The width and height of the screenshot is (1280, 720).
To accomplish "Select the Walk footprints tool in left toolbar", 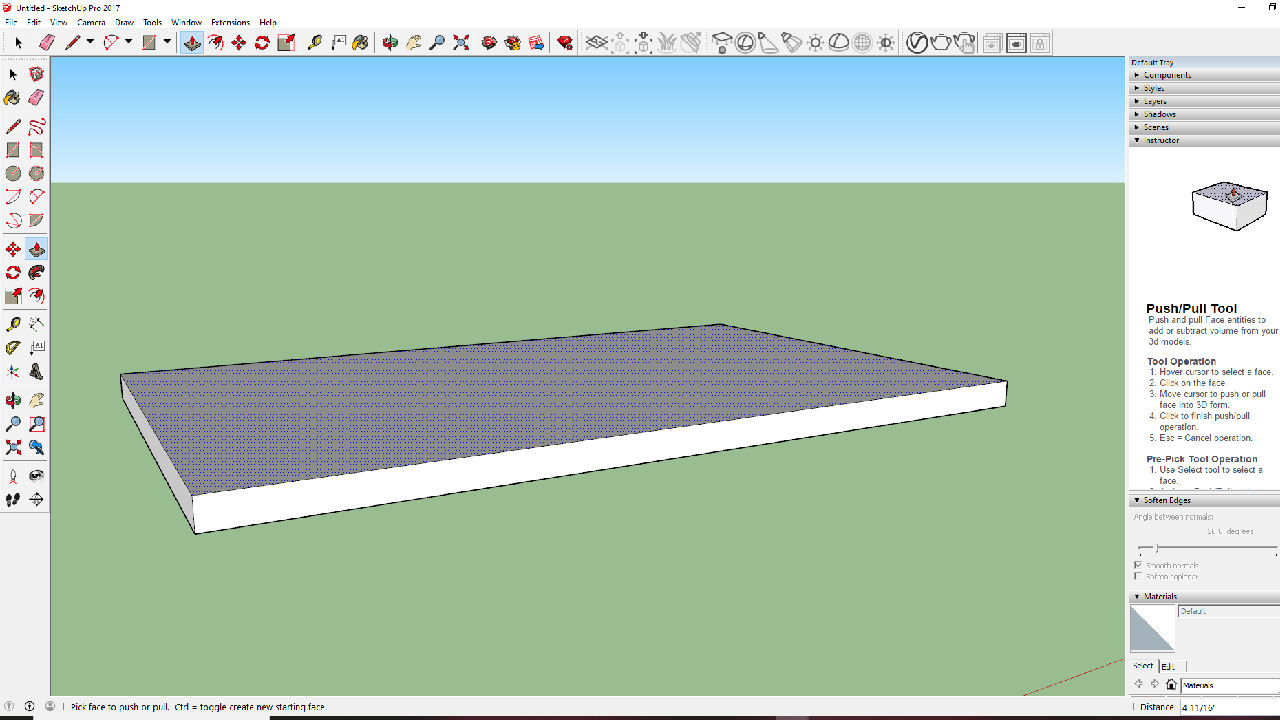I will click(x=13, y=499).
